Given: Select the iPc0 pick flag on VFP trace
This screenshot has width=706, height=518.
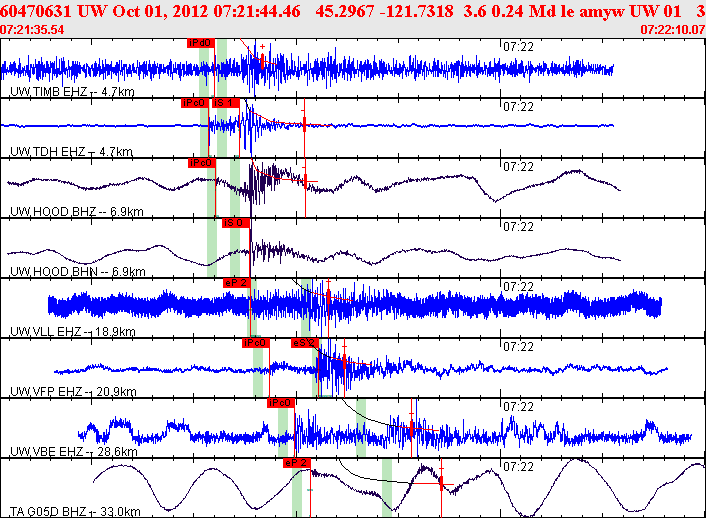Looking at the screenshot, I should (x=255, y=343).
